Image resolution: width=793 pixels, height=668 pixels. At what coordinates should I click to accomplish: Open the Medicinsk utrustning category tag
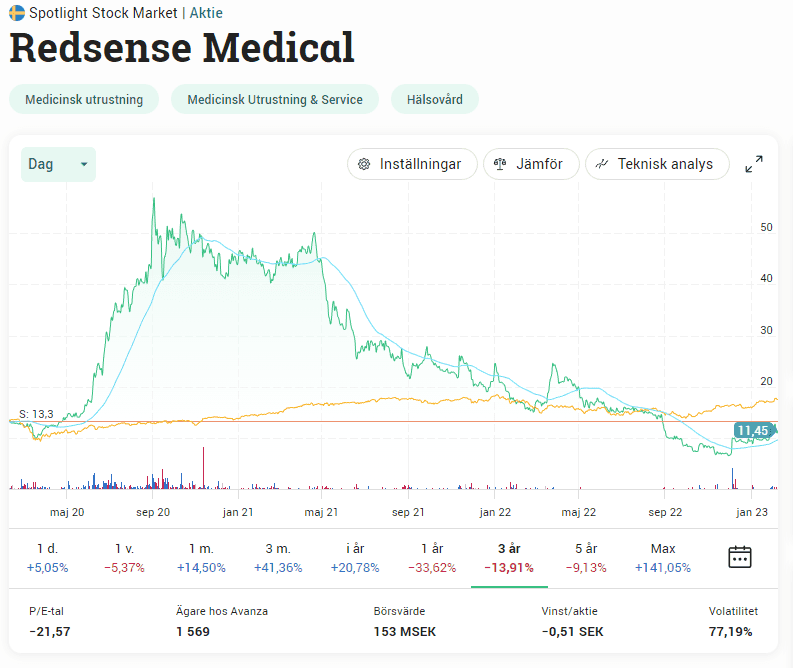[84, 99]
